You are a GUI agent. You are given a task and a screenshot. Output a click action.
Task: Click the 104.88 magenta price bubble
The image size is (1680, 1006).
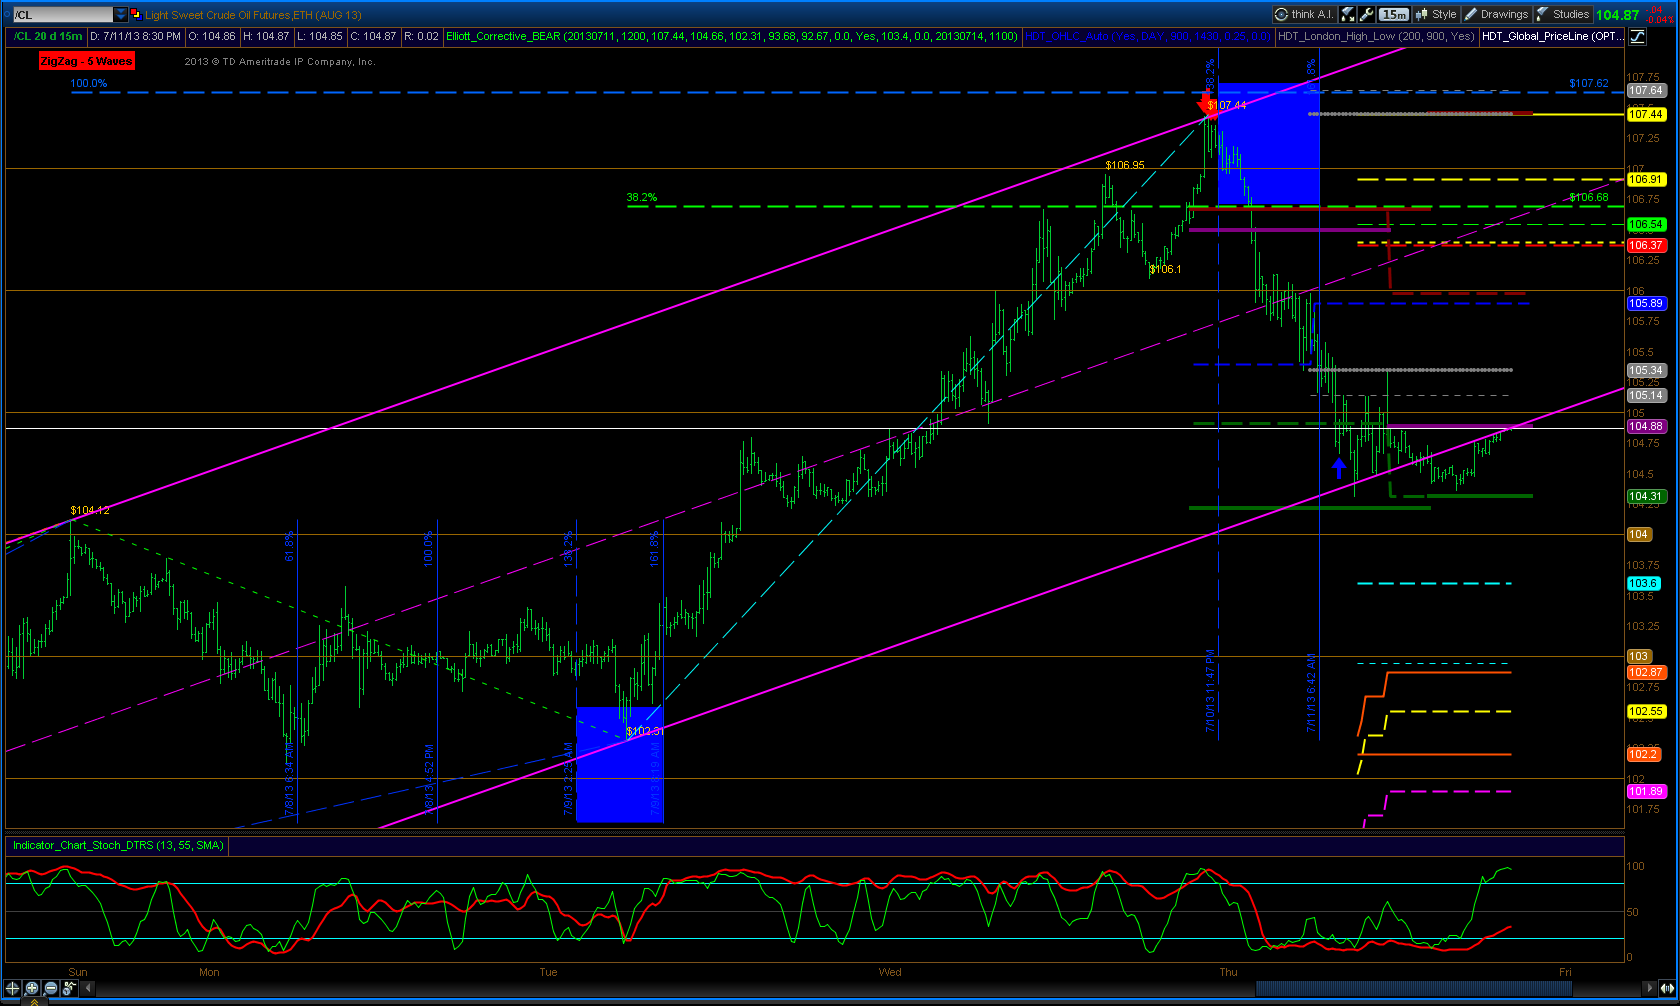click(x=1645, y=426)
